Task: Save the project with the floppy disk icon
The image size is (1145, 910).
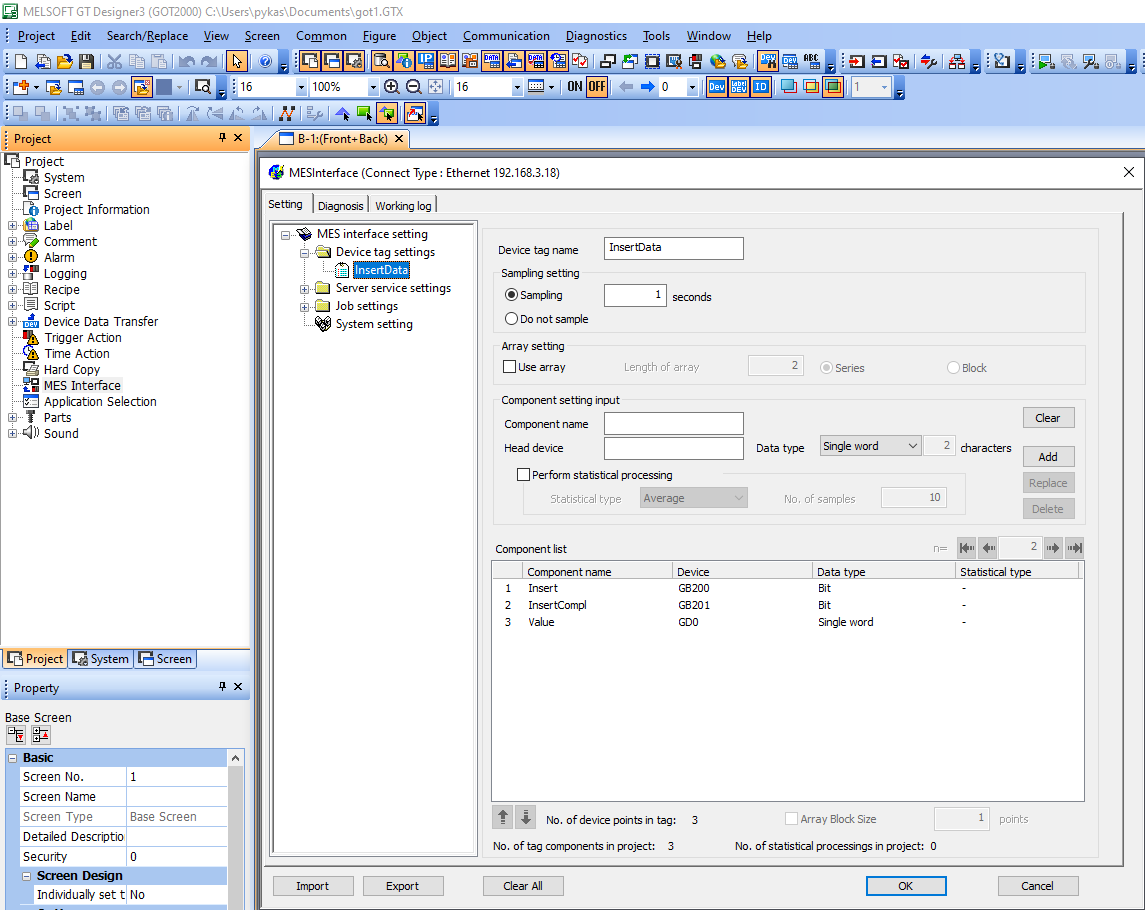Action: [86, 62]
